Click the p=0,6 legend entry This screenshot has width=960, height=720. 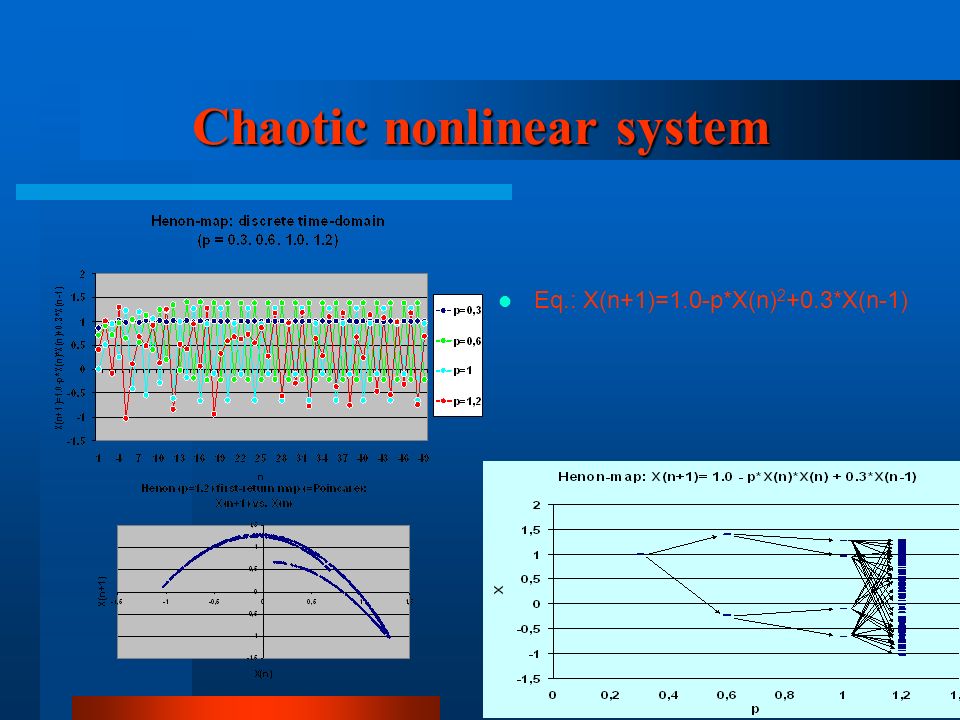459,341
